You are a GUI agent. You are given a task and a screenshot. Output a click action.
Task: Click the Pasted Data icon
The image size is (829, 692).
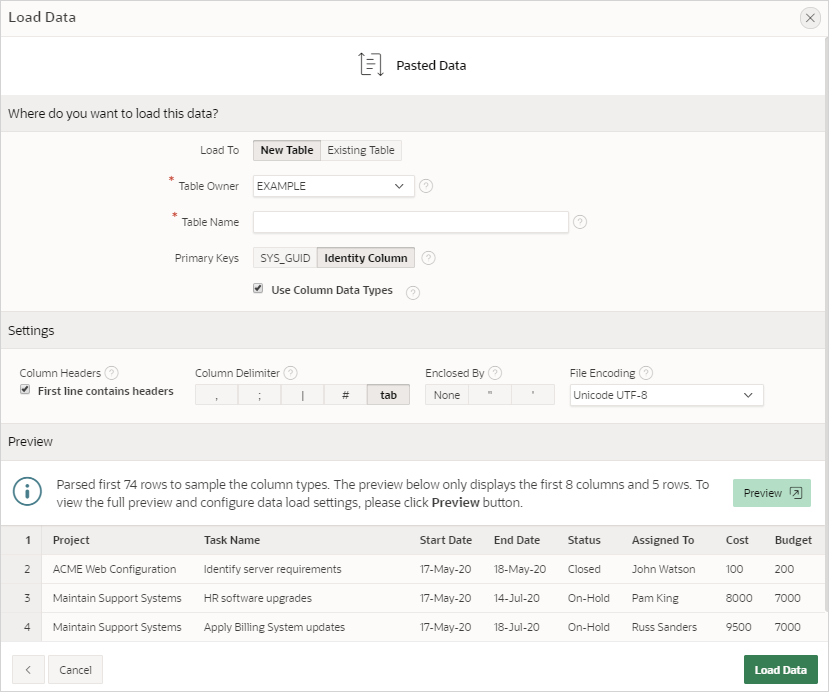coord(371,64)
